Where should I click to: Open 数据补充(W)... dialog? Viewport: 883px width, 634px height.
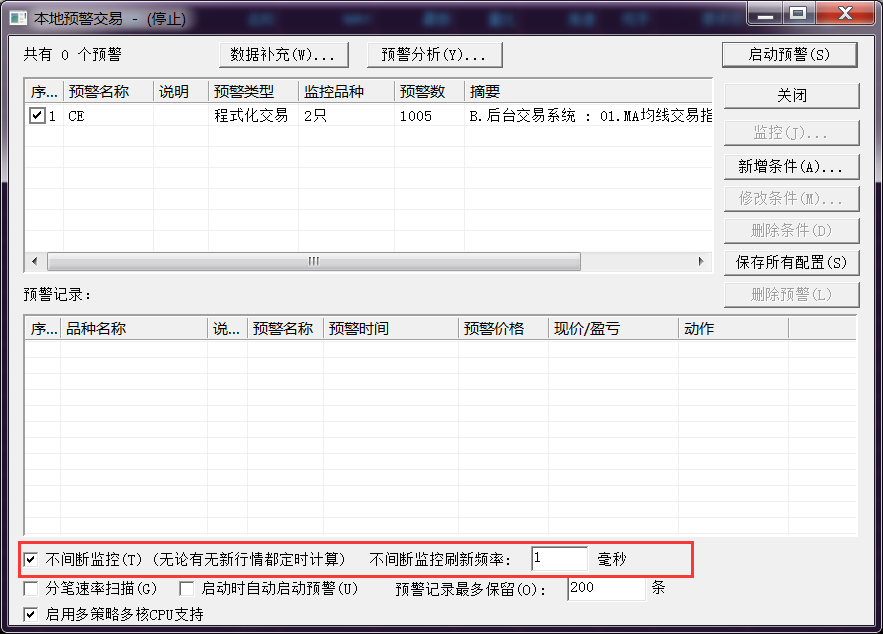pos(283,54)
